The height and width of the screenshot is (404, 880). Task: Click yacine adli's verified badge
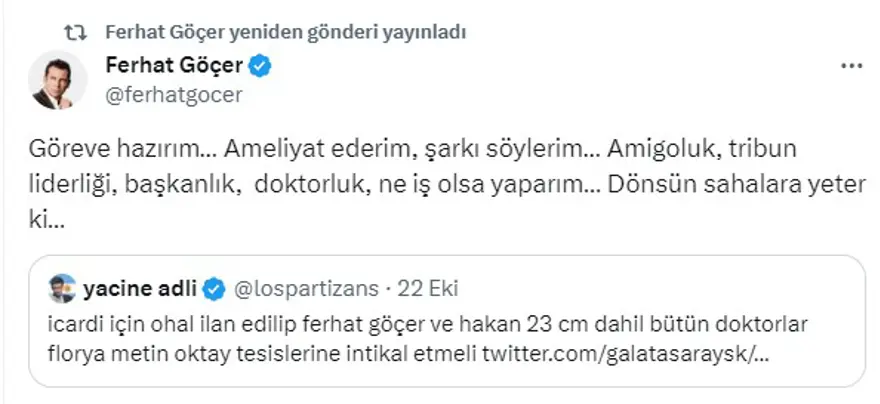point(214,290)
